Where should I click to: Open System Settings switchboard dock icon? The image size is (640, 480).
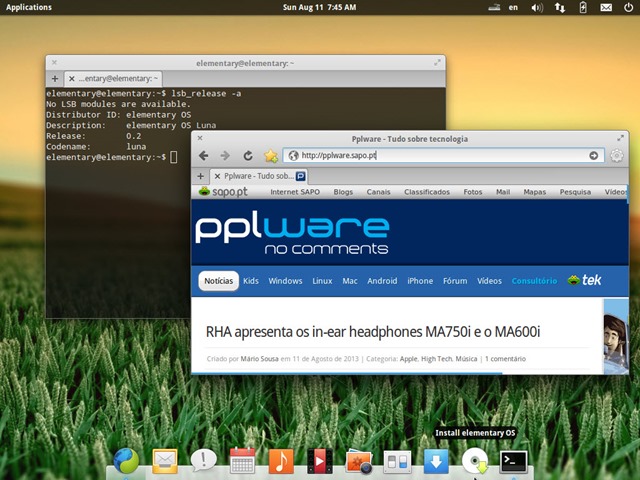(x=397, y=462)
